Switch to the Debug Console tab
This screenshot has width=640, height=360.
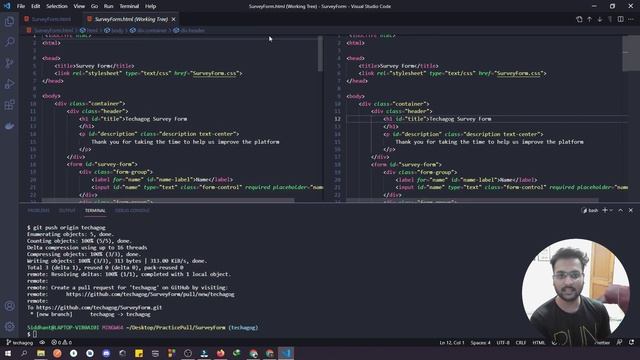(x=132, y=211)
